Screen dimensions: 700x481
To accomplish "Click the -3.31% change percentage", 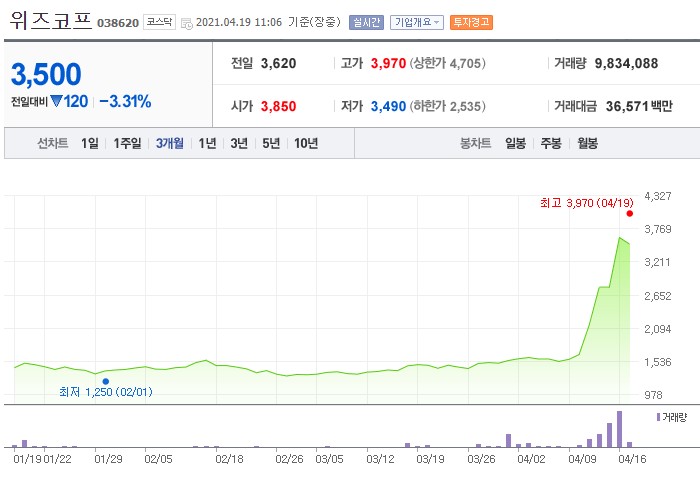I will pyautogui.click(x=125, y=101).
